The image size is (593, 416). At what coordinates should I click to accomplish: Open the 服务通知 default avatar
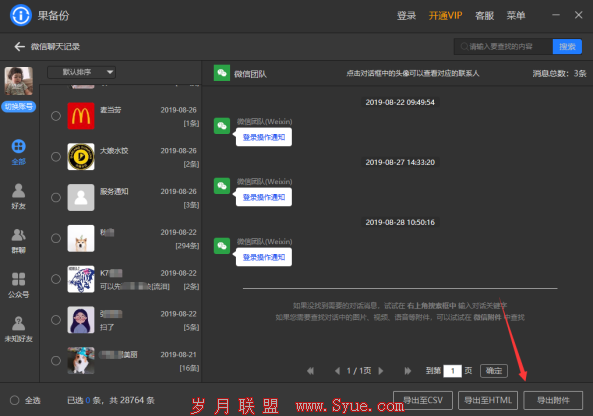(81, 197)
